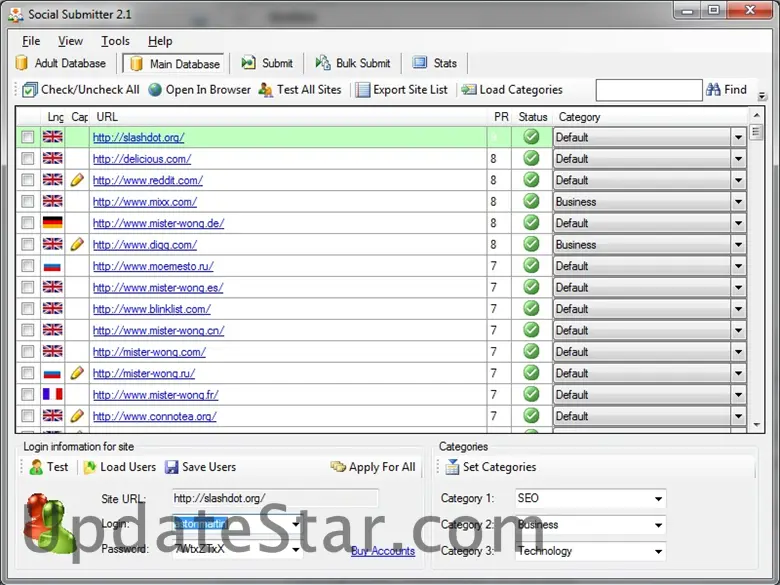Click the Check/Uncheck All toolbar icon
780x585 pixels.
click(x=30, y=90)
